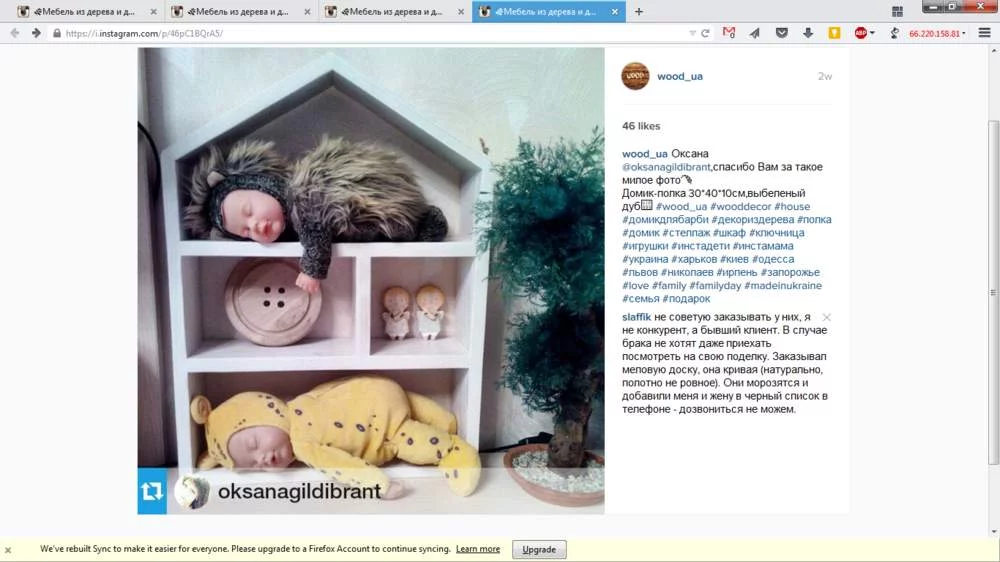Open the Downloads arrow panel
The height and width of the screenshot is (562, 1000).
point(808,33)
